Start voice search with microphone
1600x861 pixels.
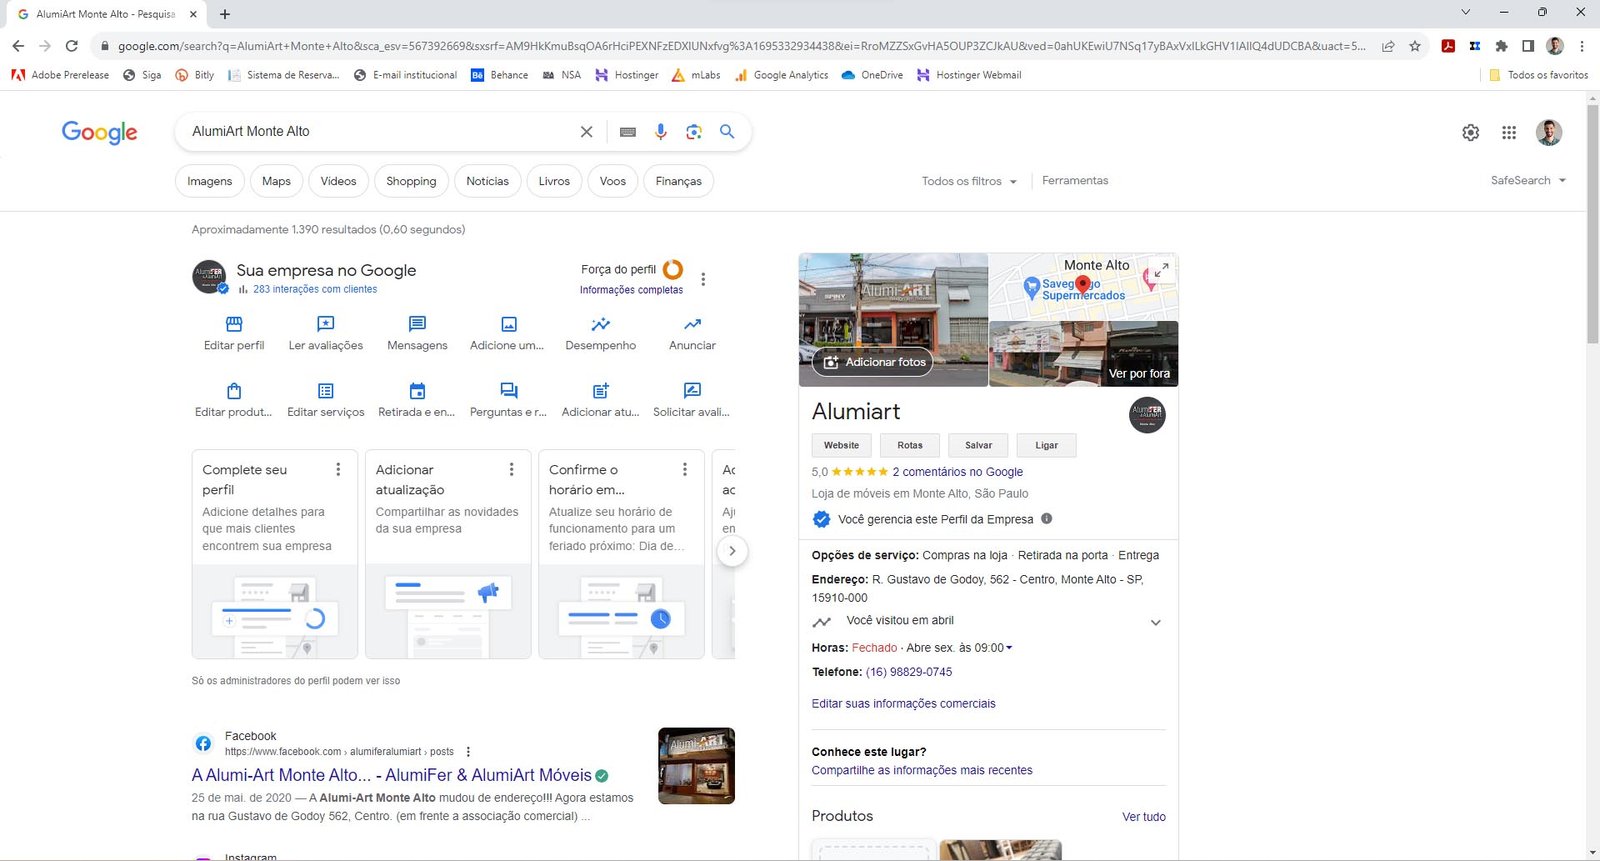coord(661,132)
